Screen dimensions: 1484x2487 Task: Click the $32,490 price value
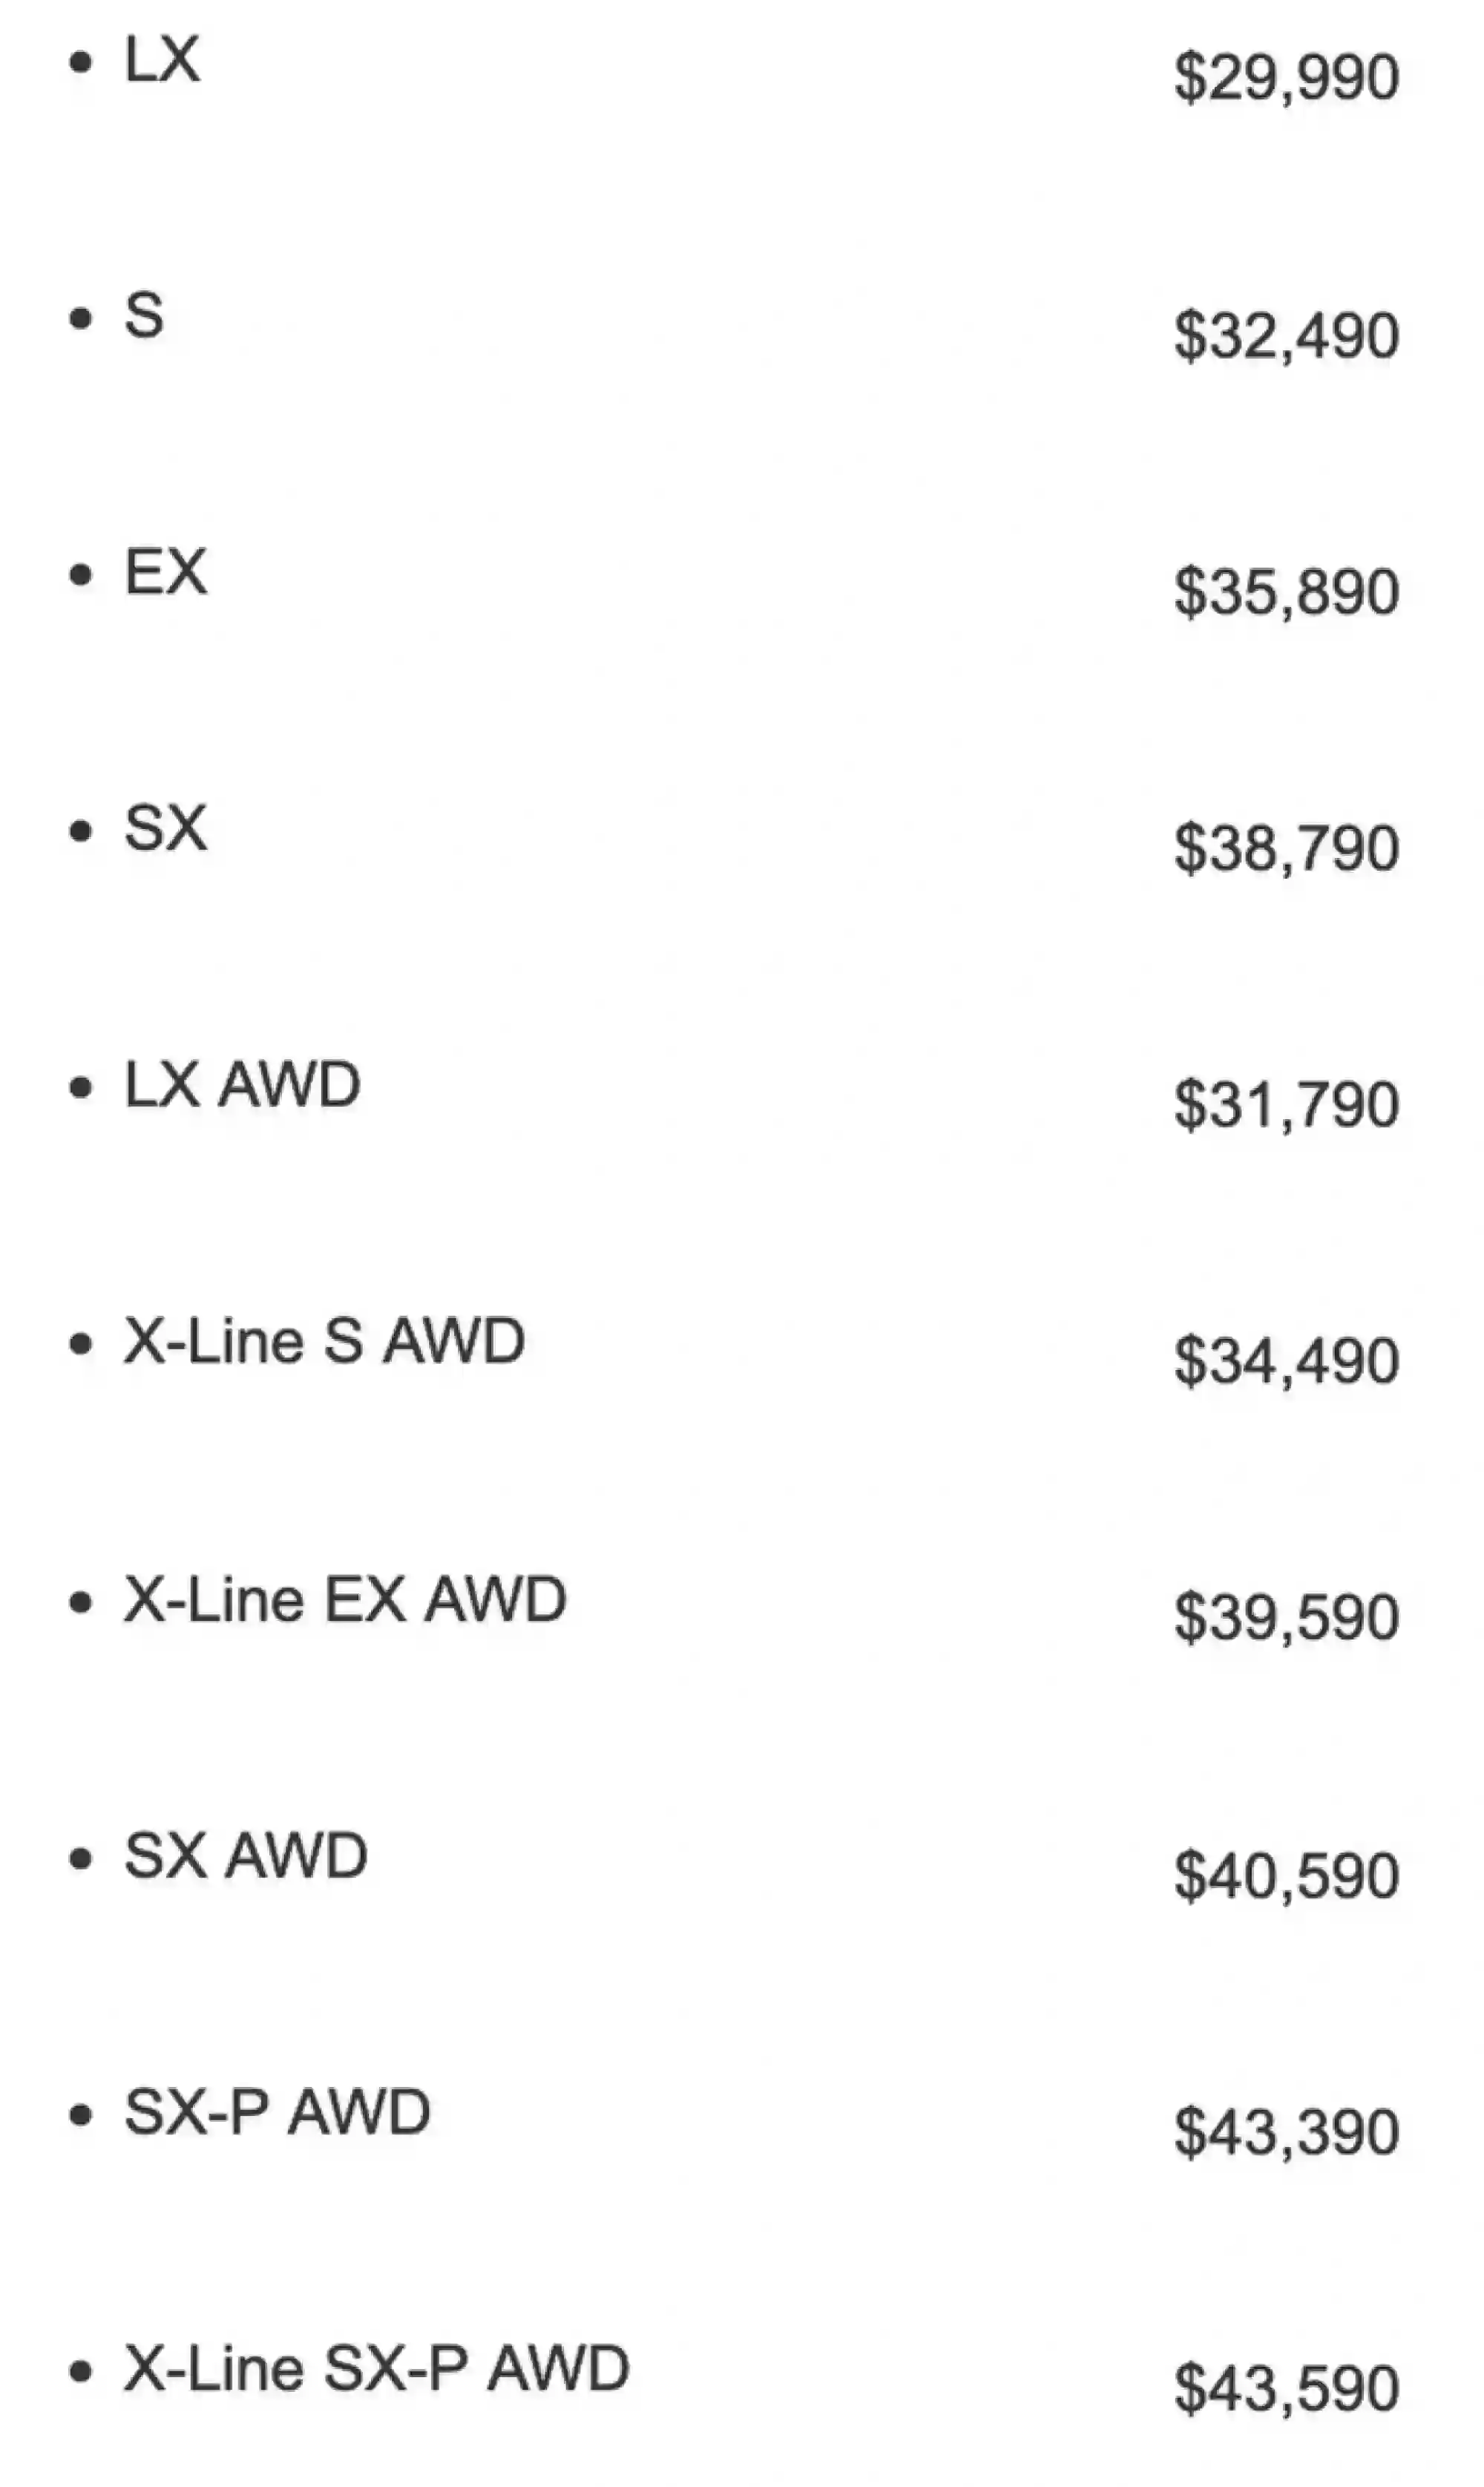1286,335
